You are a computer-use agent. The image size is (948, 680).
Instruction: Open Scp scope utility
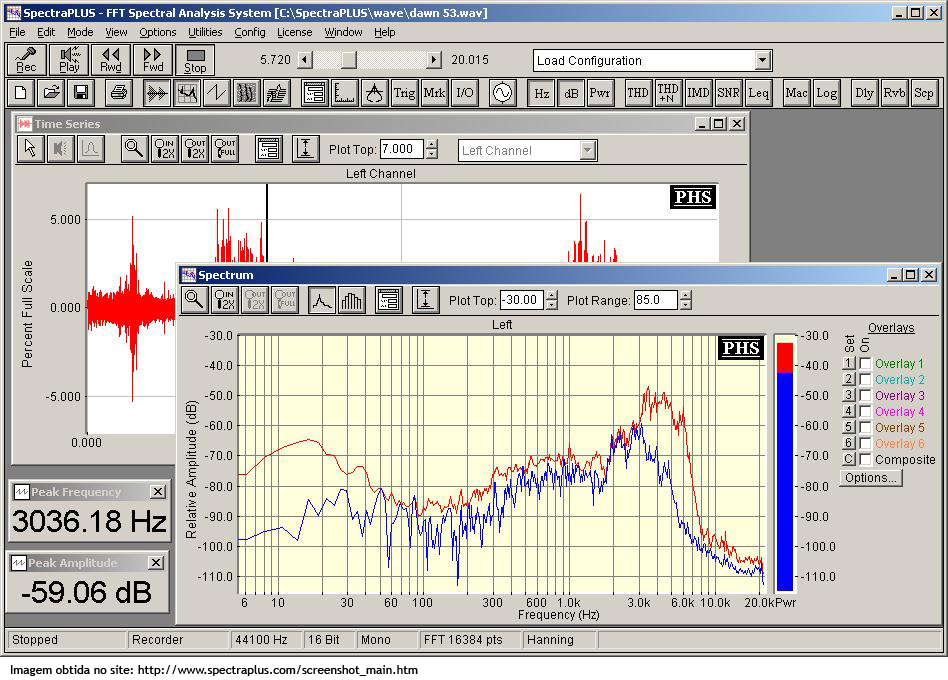[924, 93]
